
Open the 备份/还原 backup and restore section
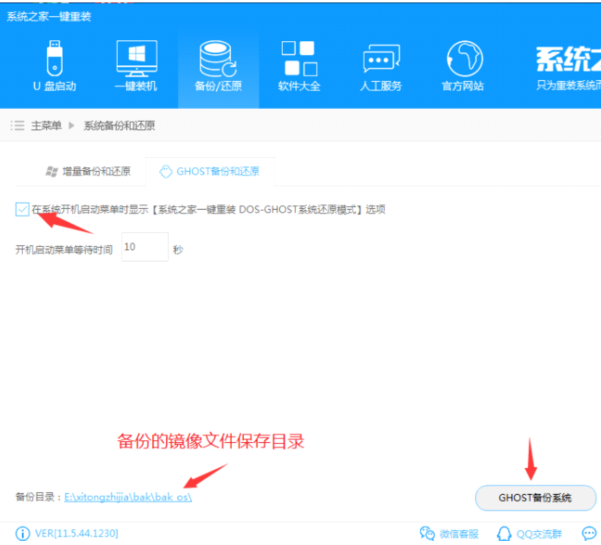coord(217,65)
